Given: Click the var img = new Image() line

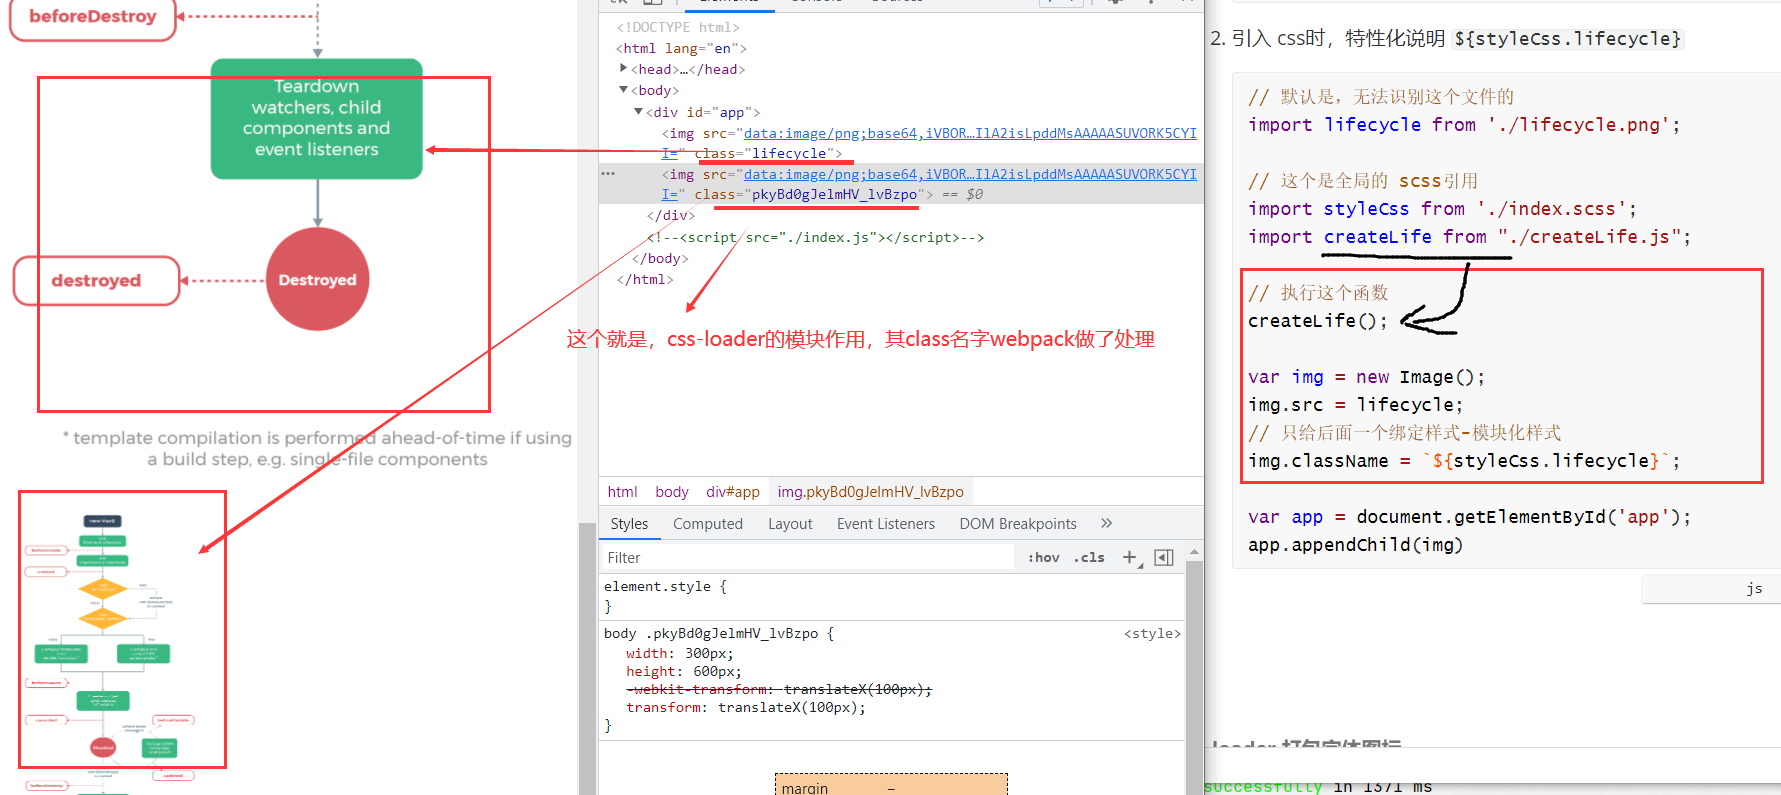Looking at the screenshot, I should coord(1366,376).
